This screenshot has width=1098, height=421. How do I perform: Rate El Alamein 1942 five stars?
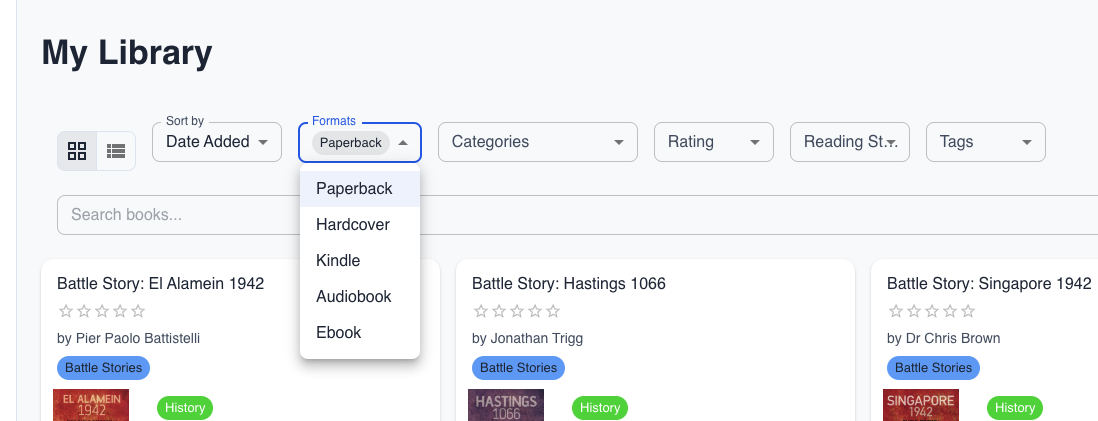(138, 311)
